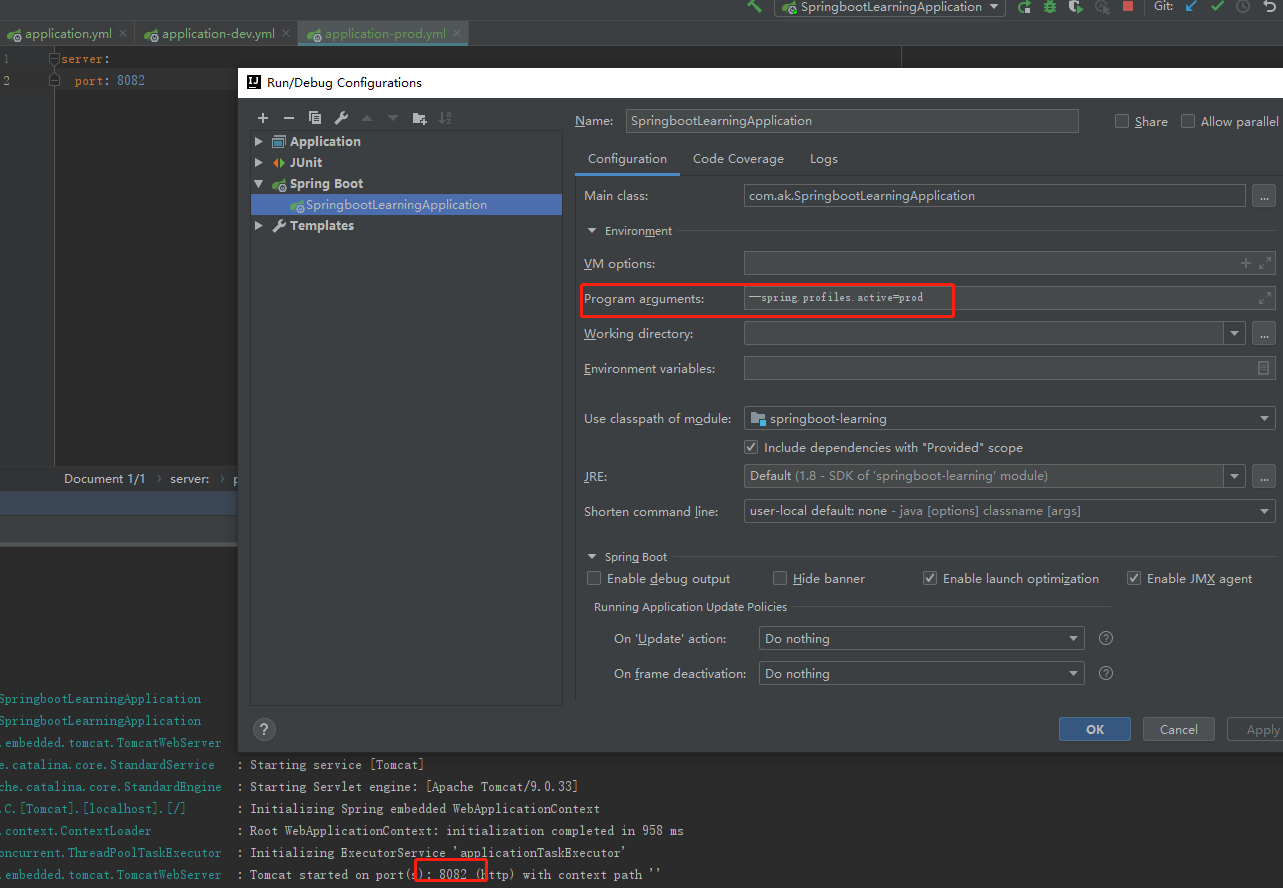Viewport: 1283px width, 888px height.
Task: Run with Coverage shield icon
Action: 1076,7
